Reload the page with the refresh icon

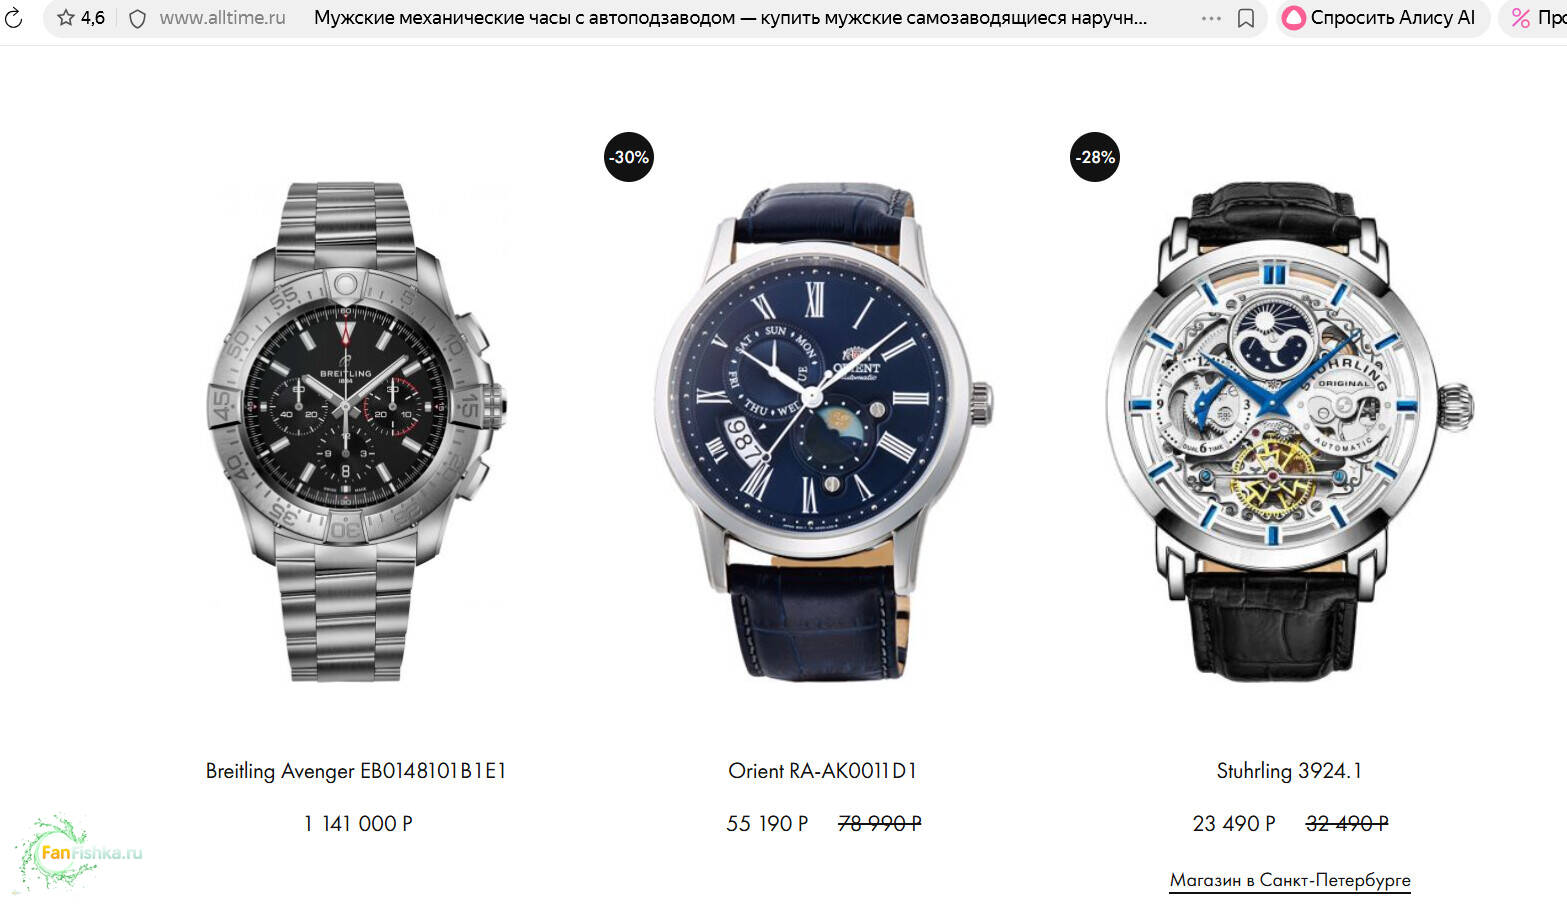[14, 18]
